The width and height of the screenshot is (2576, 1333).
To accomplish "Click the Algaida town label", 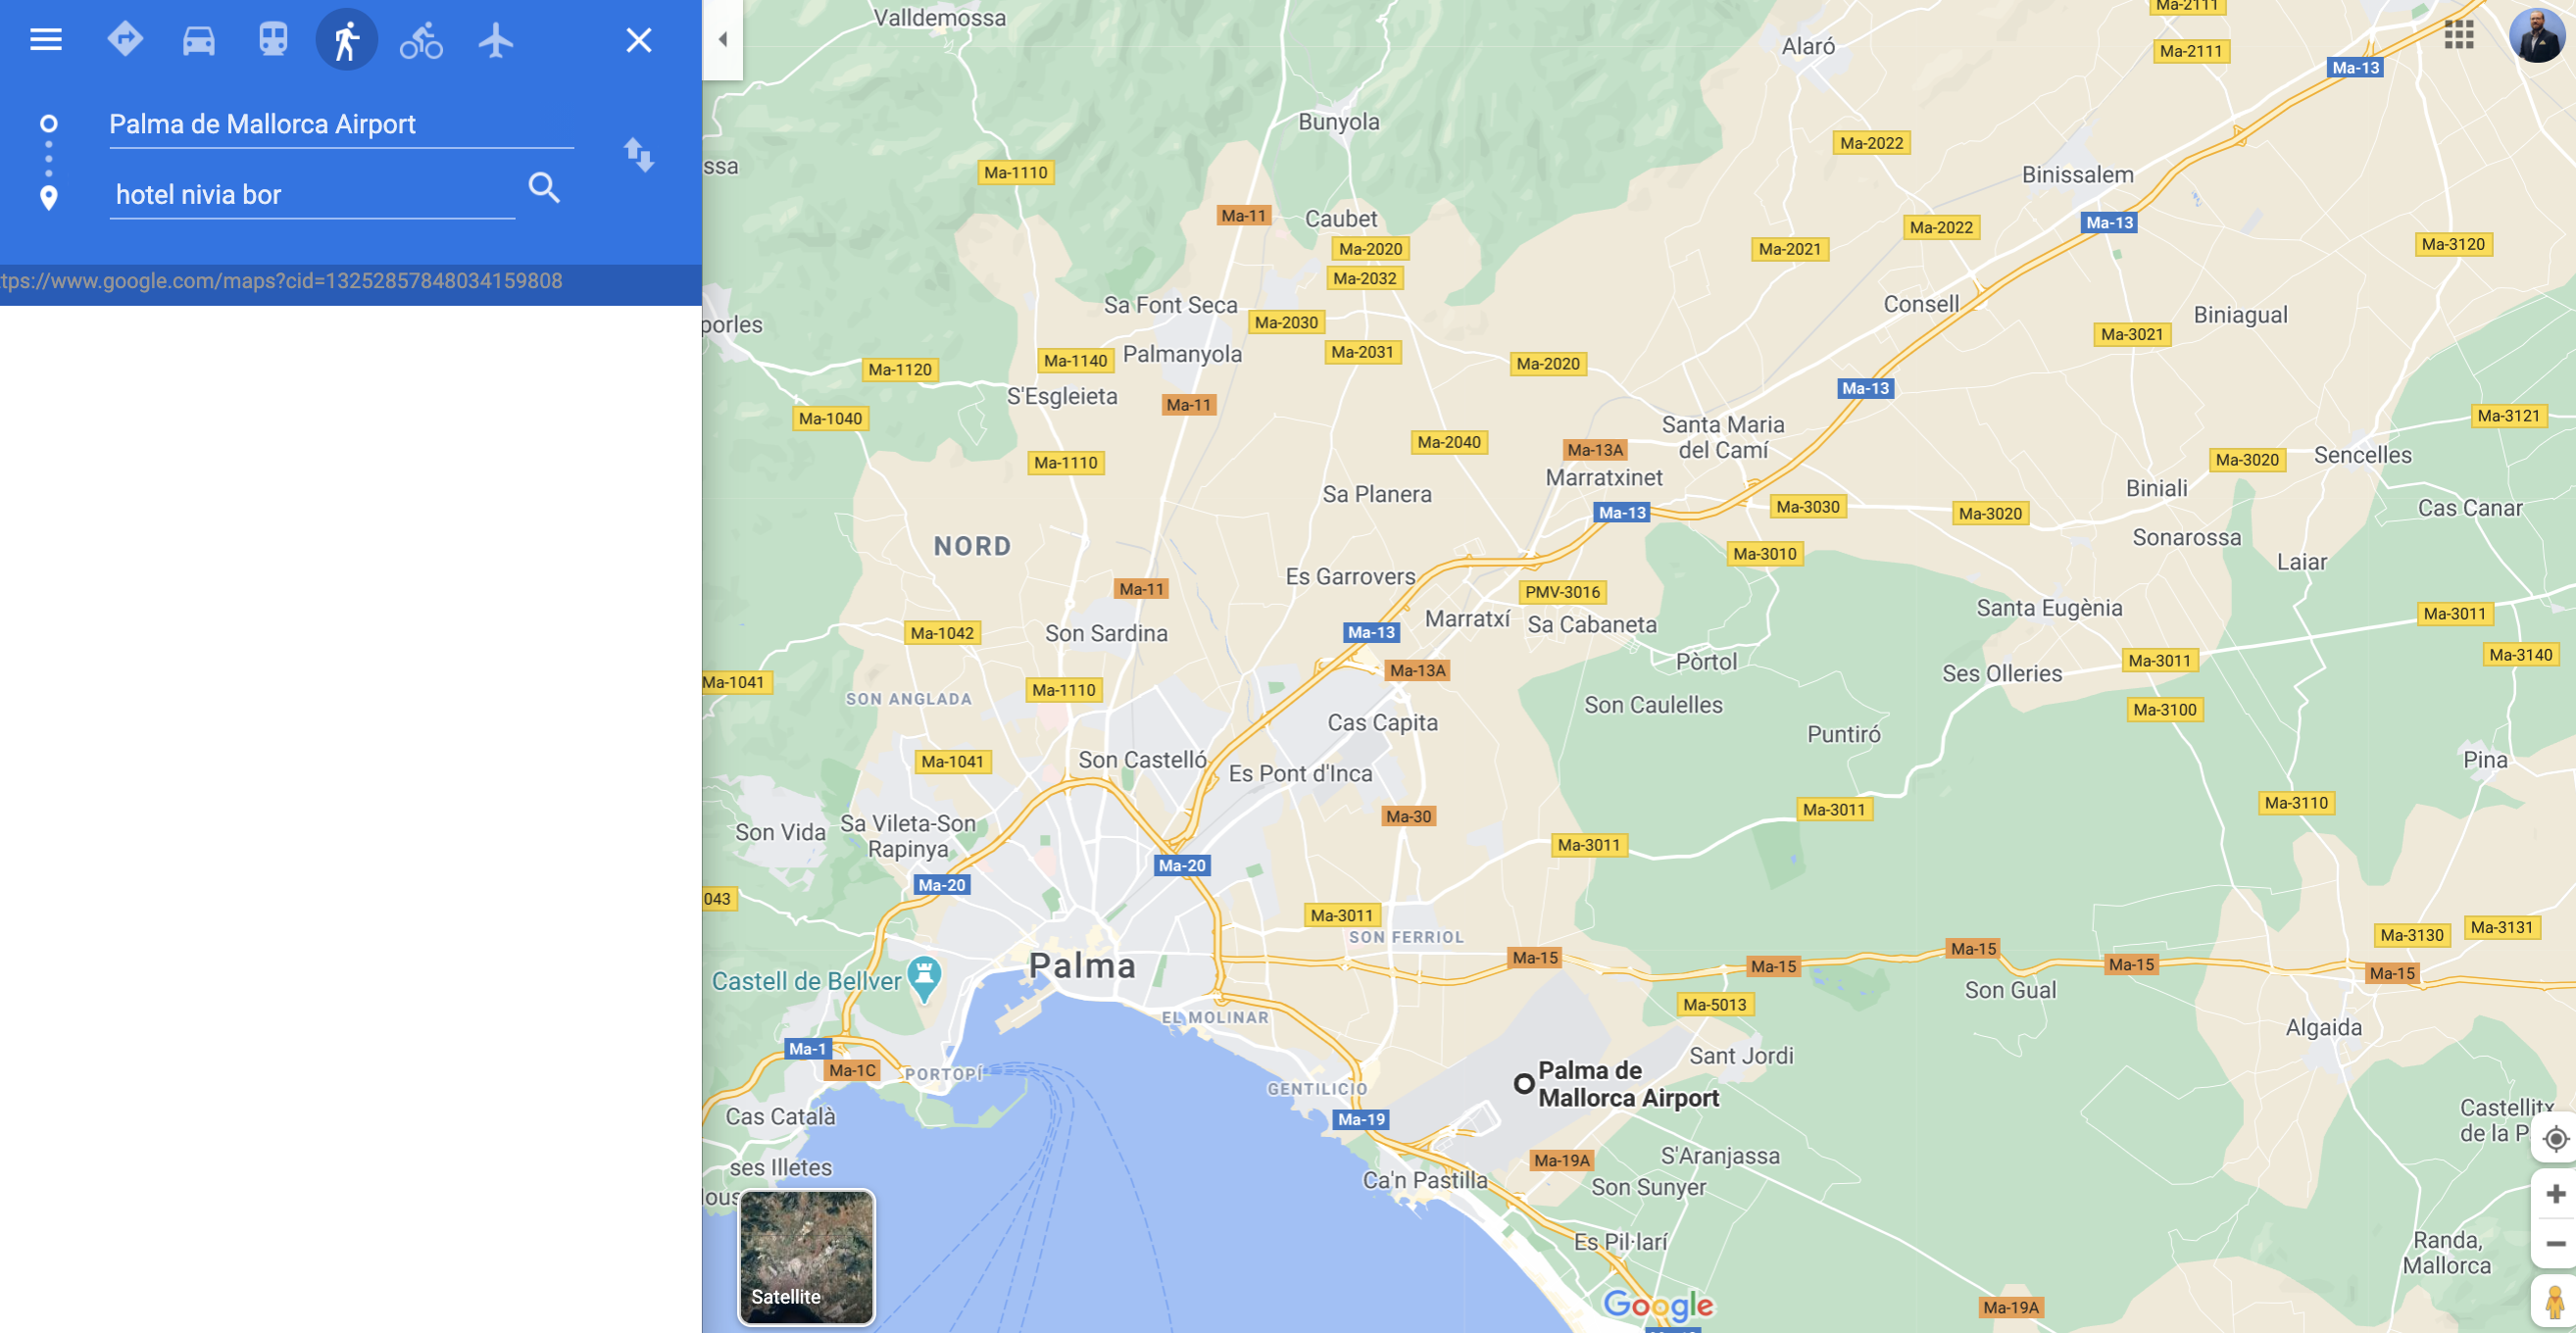I will click(x=2323, y=1028).
